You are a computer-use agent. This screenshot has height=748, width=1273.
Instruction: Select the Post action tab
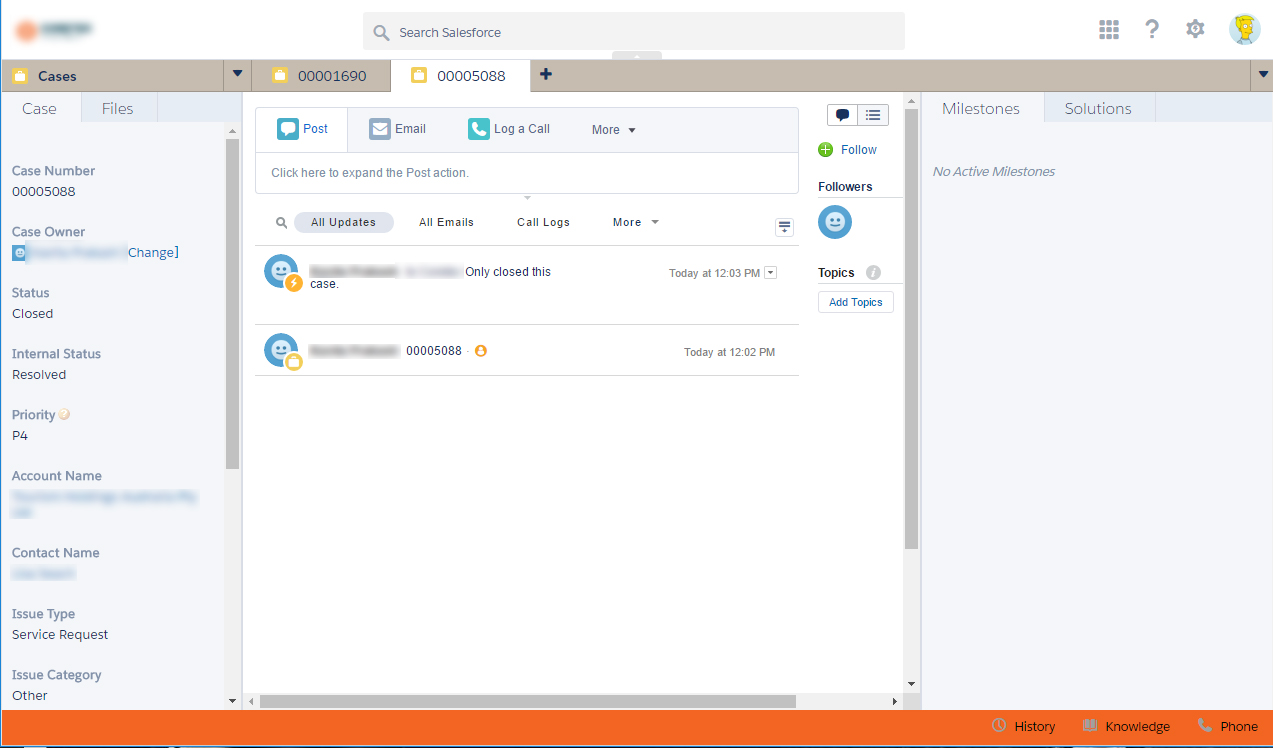click(302, 129)
